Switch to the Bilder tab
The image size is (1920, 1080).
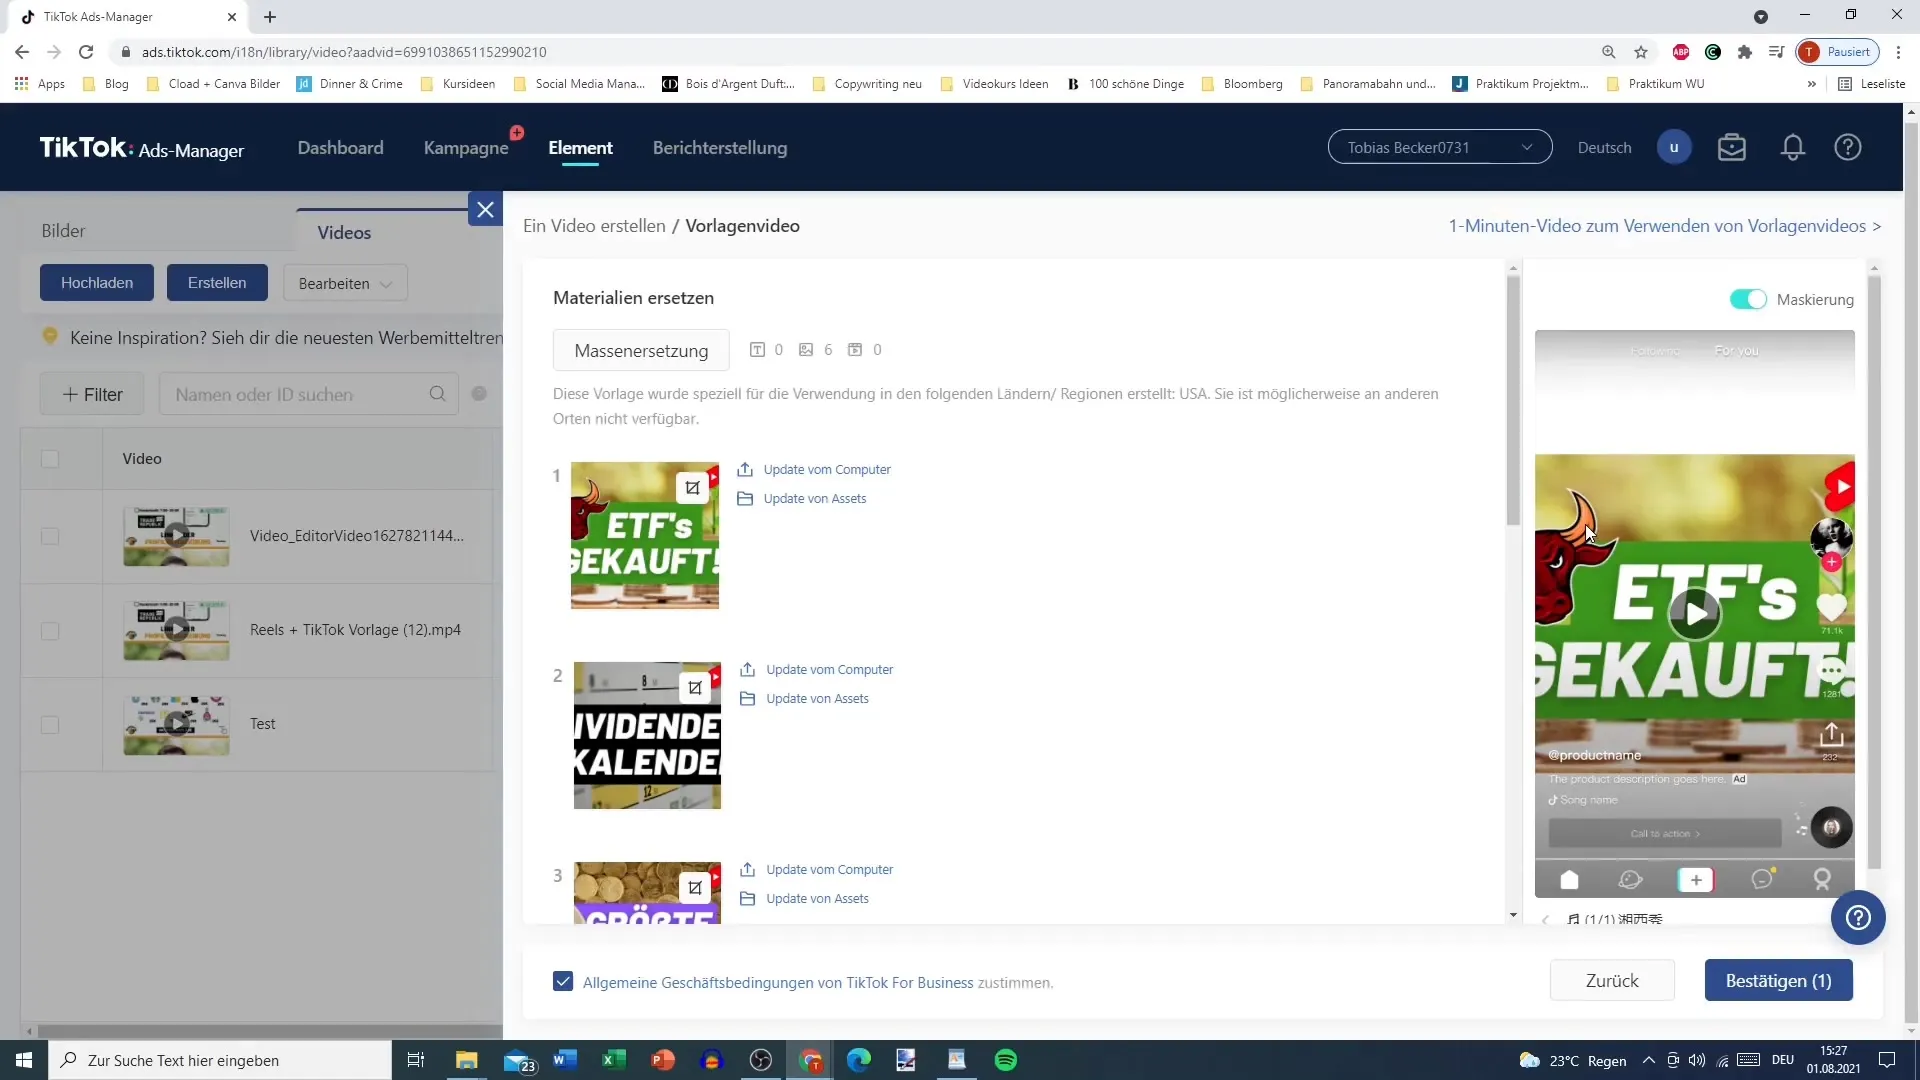click(63, 231)
